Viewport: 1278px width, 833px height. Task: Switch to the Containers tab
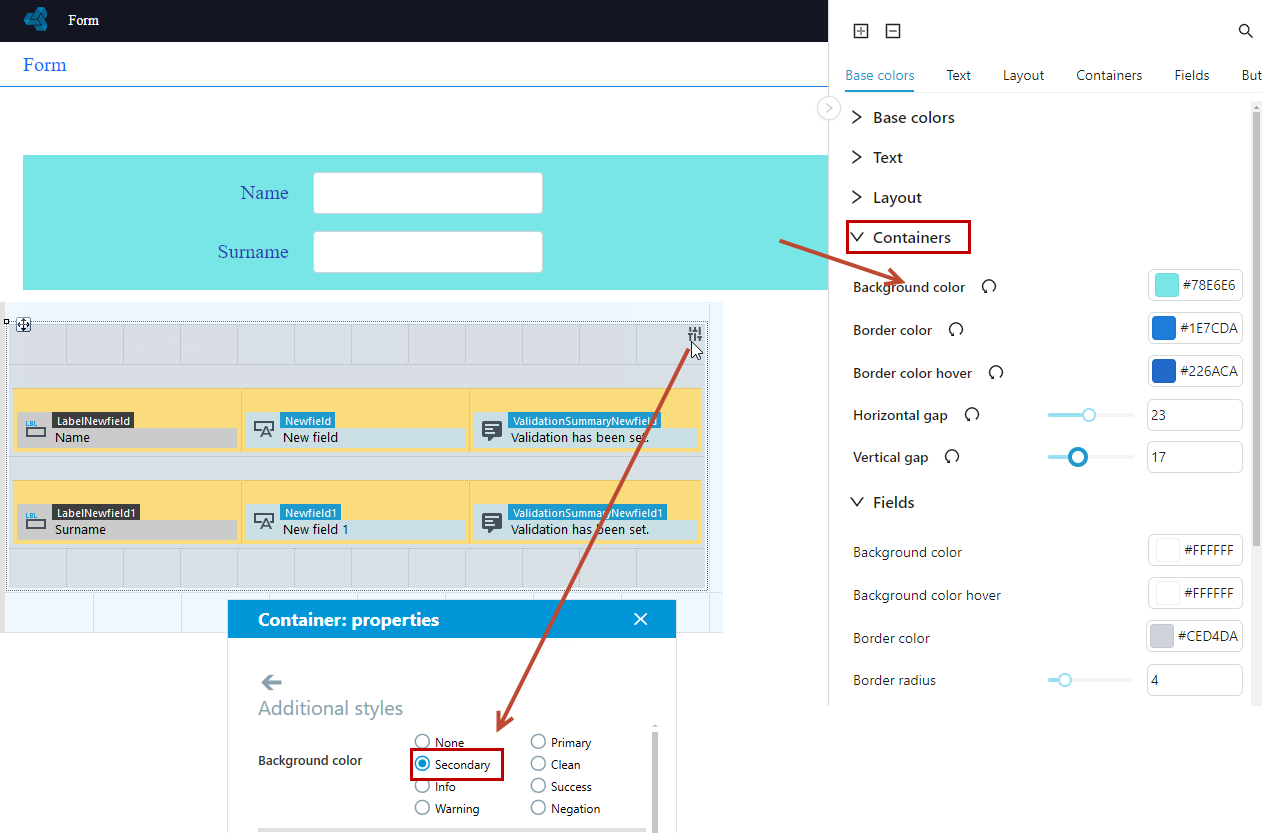pyautogui.click(x=1109, y=75)
